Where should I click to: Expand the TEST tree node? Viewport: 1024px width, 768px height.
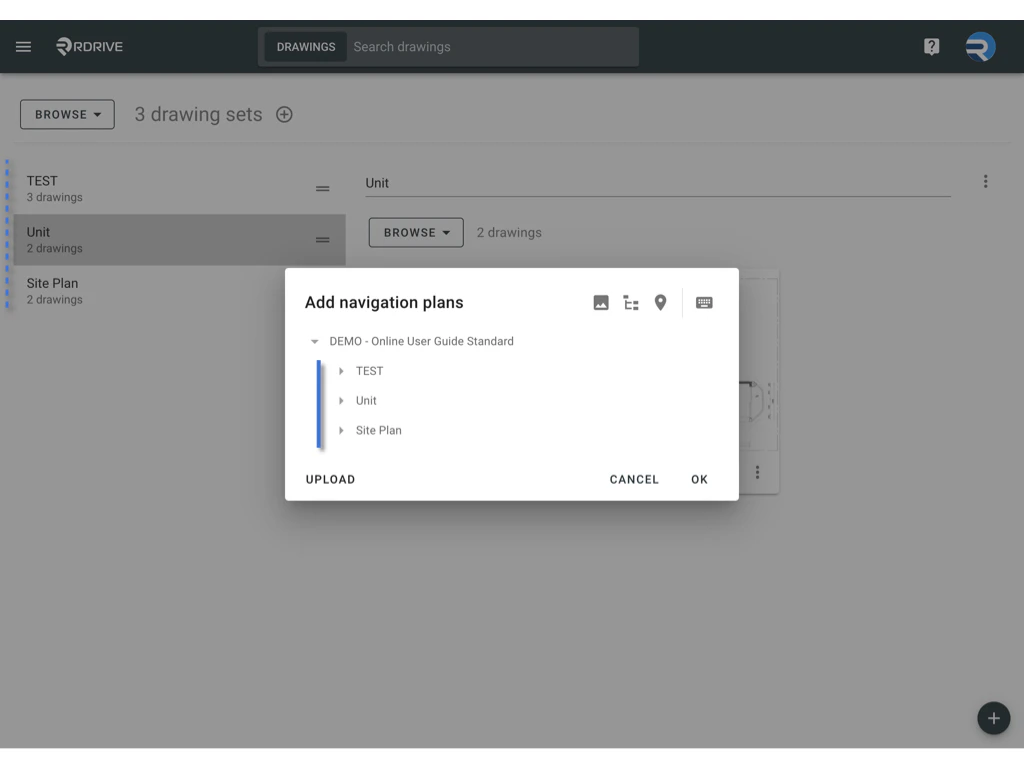coord(343,371)
